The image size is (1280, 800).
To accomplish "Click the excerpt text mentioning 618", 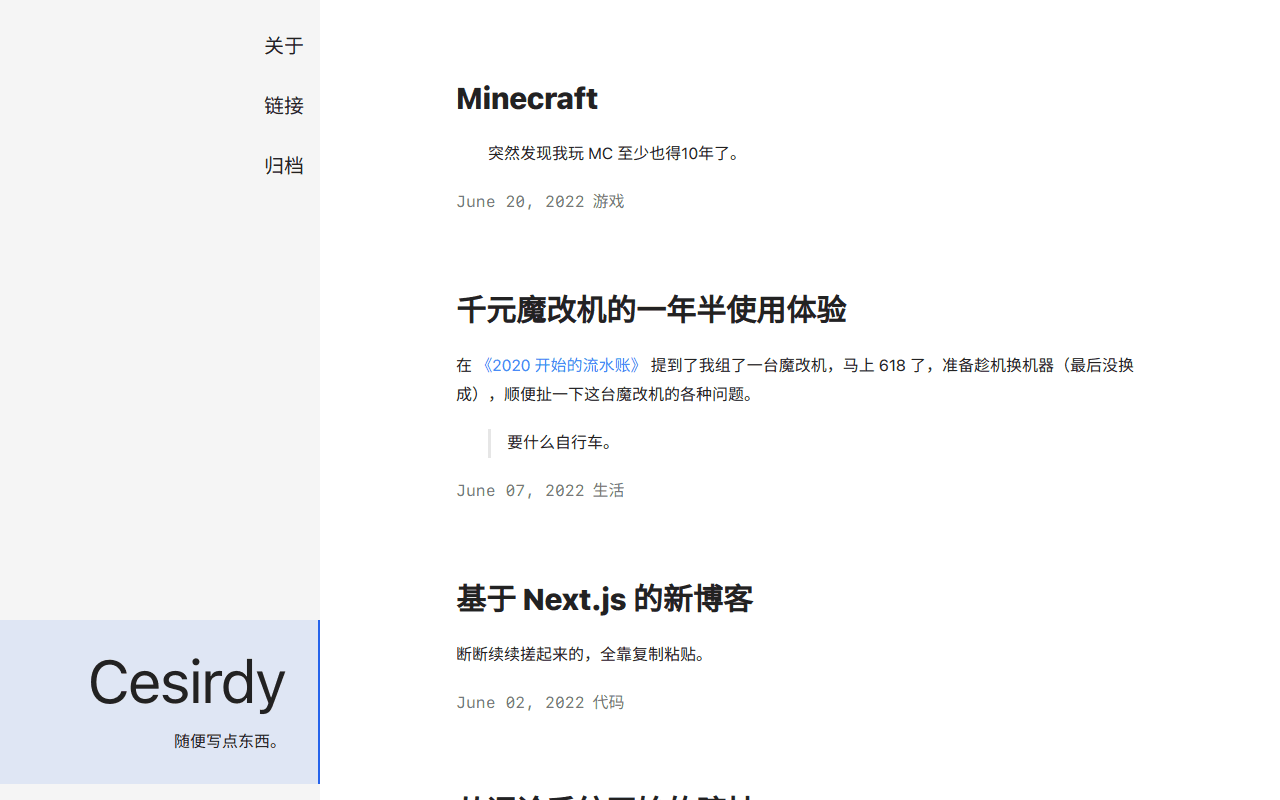I will click(x=890, y=366).
